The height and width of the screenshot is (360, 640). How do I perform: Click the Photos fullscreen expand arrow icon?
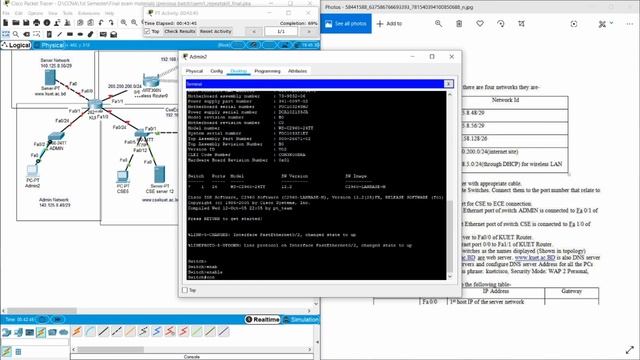[630, 350]
